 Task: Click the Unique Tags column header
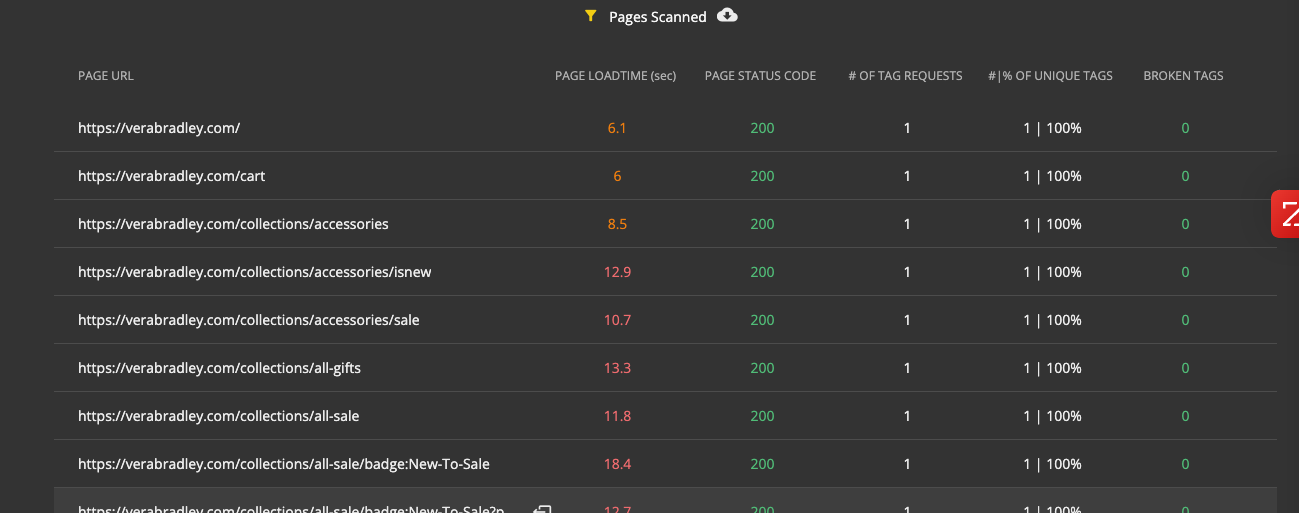click(x=1050, y=76)
